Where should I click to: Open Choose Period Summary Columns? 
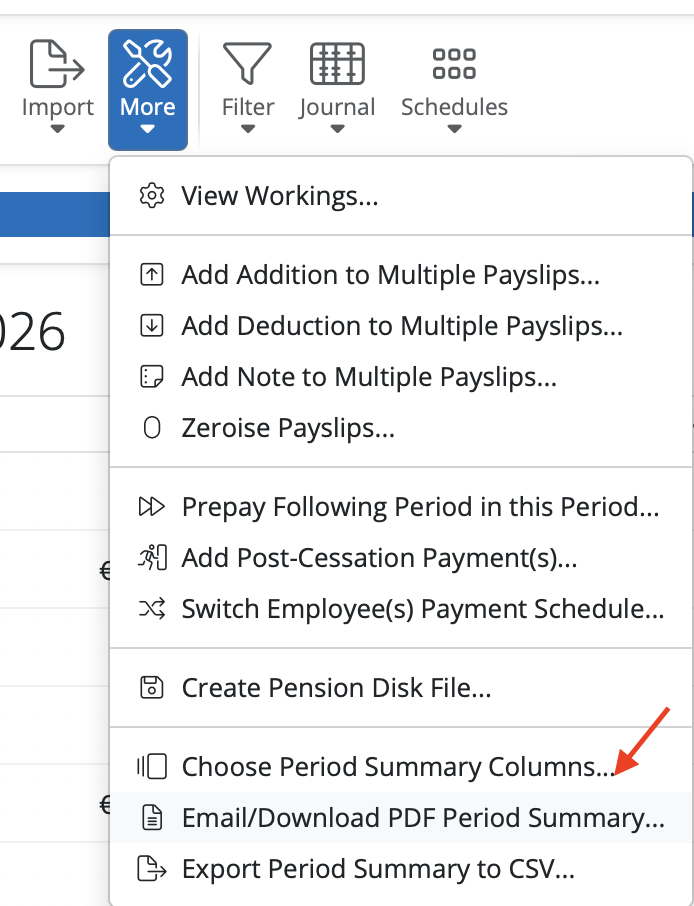pos(398,767)
